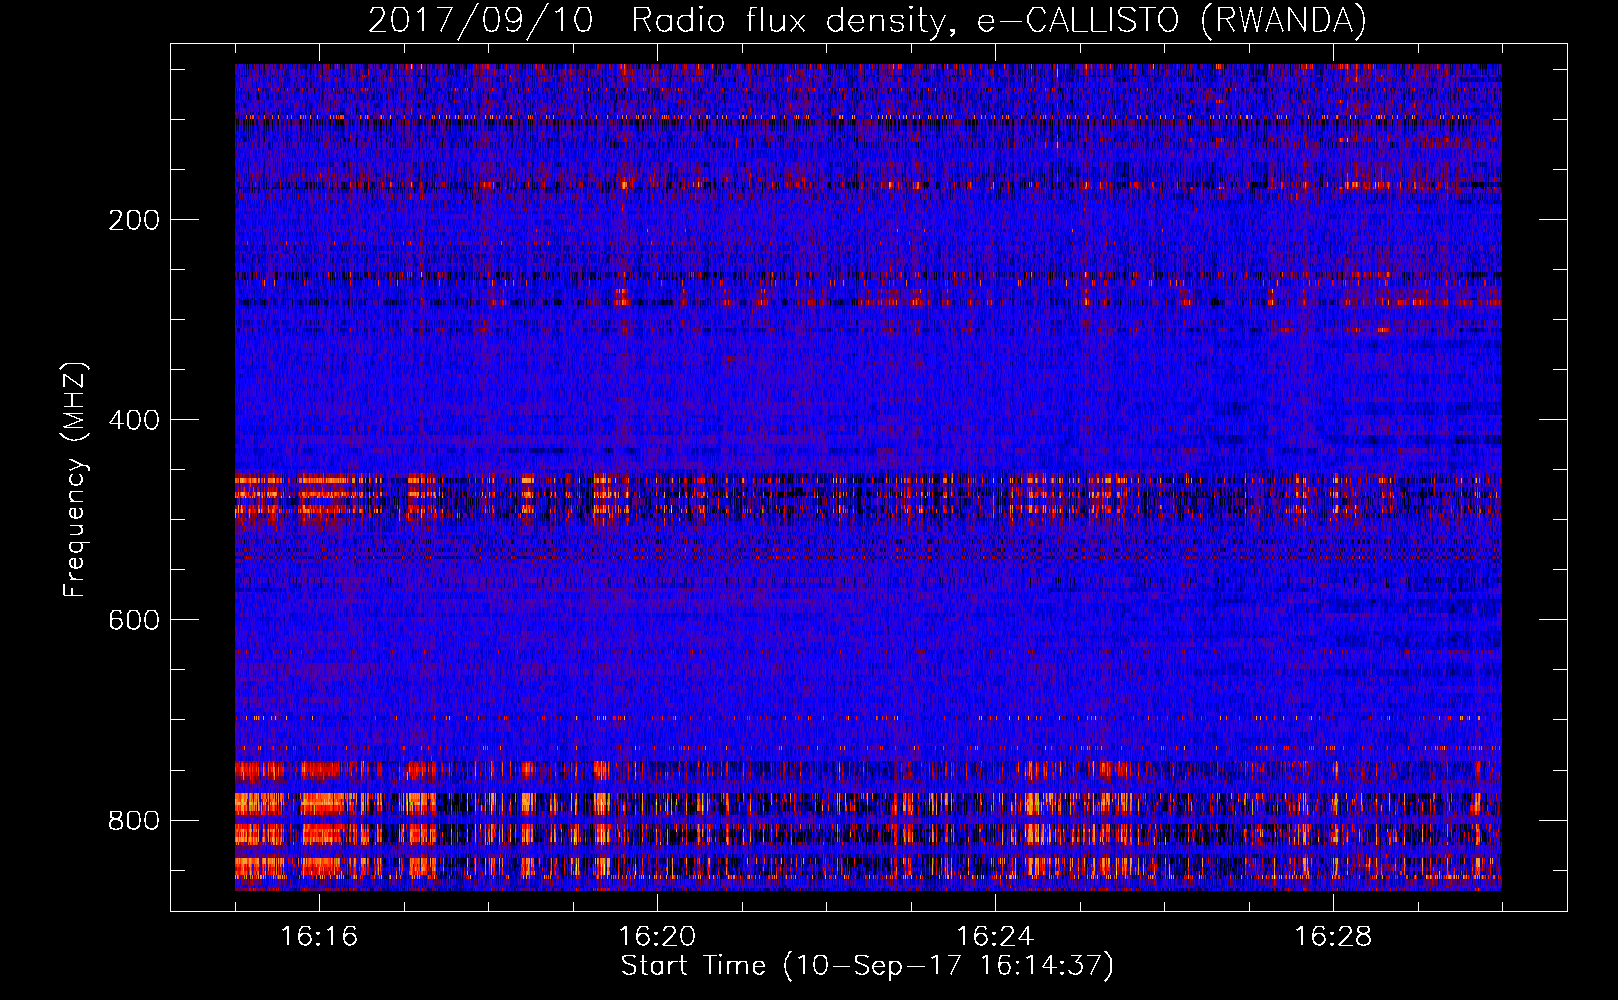Click the 200 frequency tick label
The height and width of the screenshot is (1000, 1618).
134,220
